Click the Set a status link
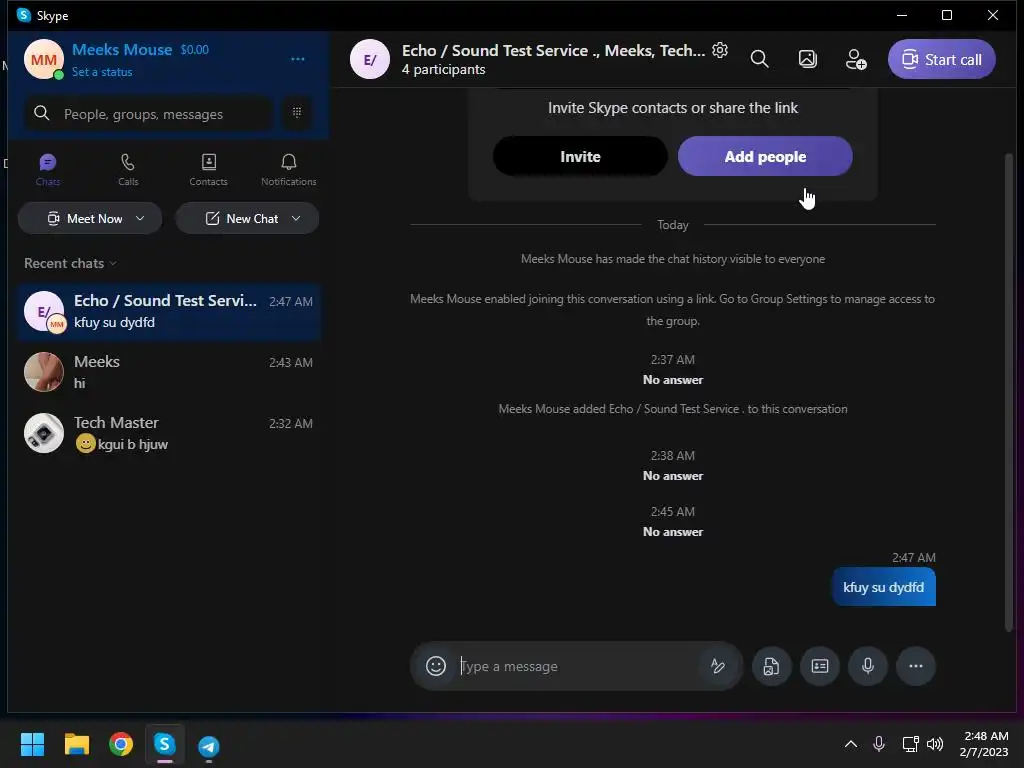The height and width of the screenshot is (768, 1024). 102,72
